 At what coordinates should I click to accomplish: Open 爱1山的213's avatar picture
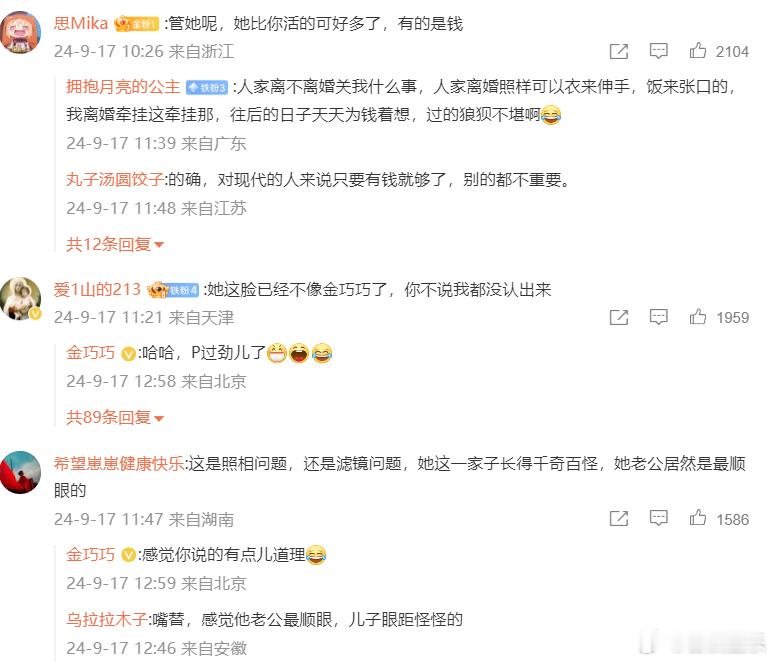(21, 298)
